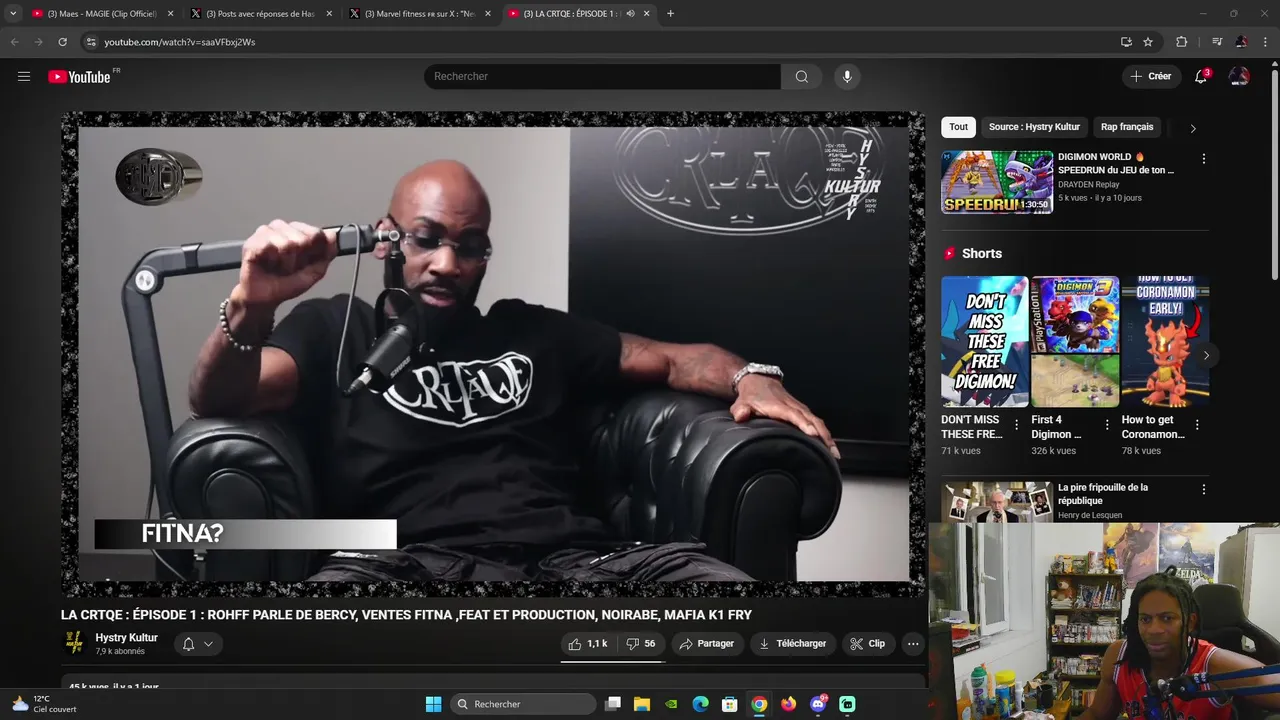Screen dimensions: 1280x720
Task: Open options for DON'T MISS THESE short
Action: tap(1017, 424)
